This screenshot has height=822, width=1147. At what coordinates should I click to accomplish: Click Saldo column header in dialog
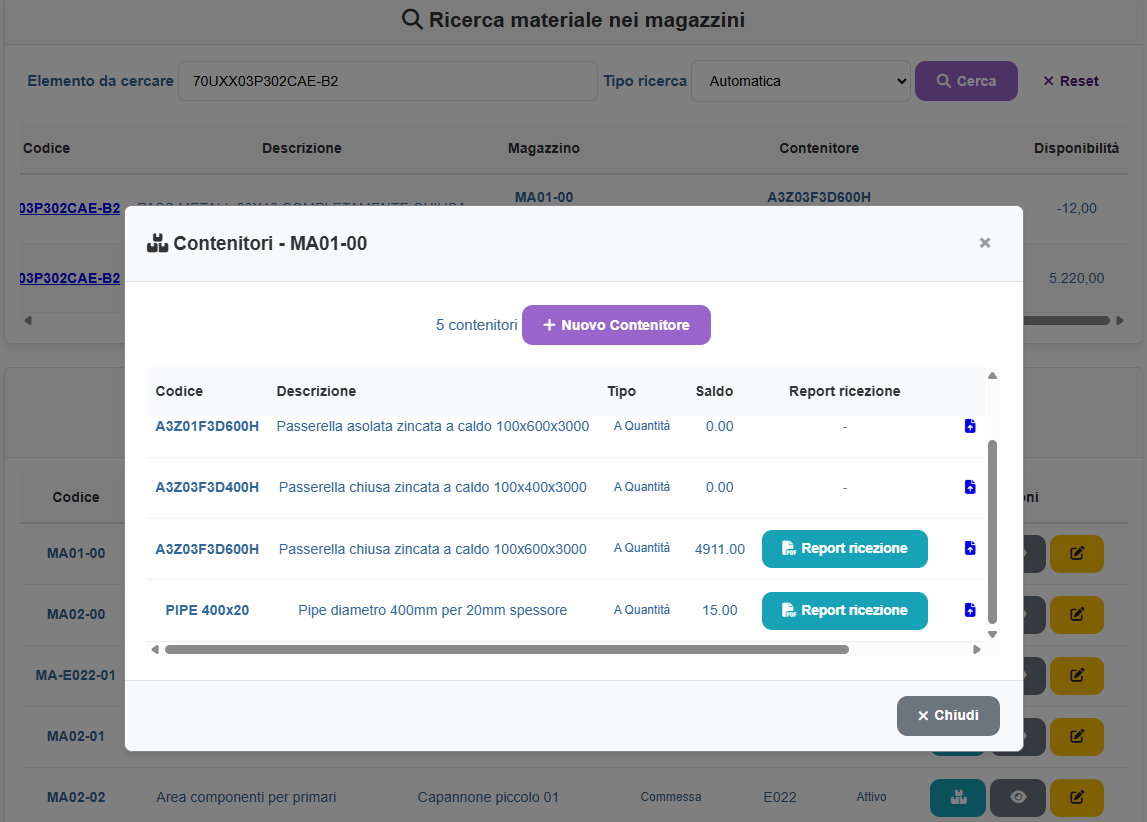tap(714, 391)
